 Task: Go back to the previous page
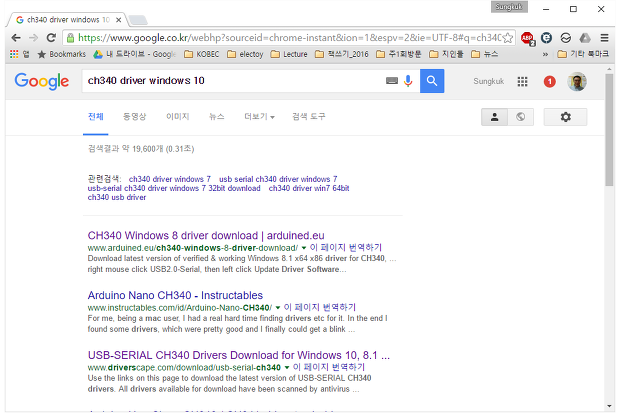pos(16,38)
